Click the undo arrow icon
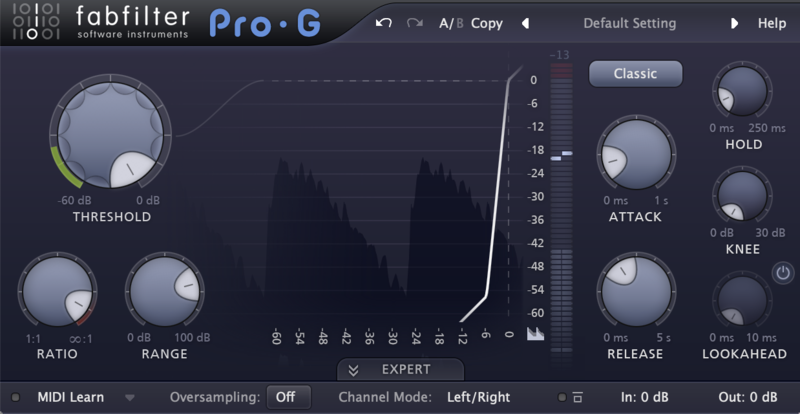Viewport: 800px width, 414px height. pyautogui.click(x=383, y=23)
